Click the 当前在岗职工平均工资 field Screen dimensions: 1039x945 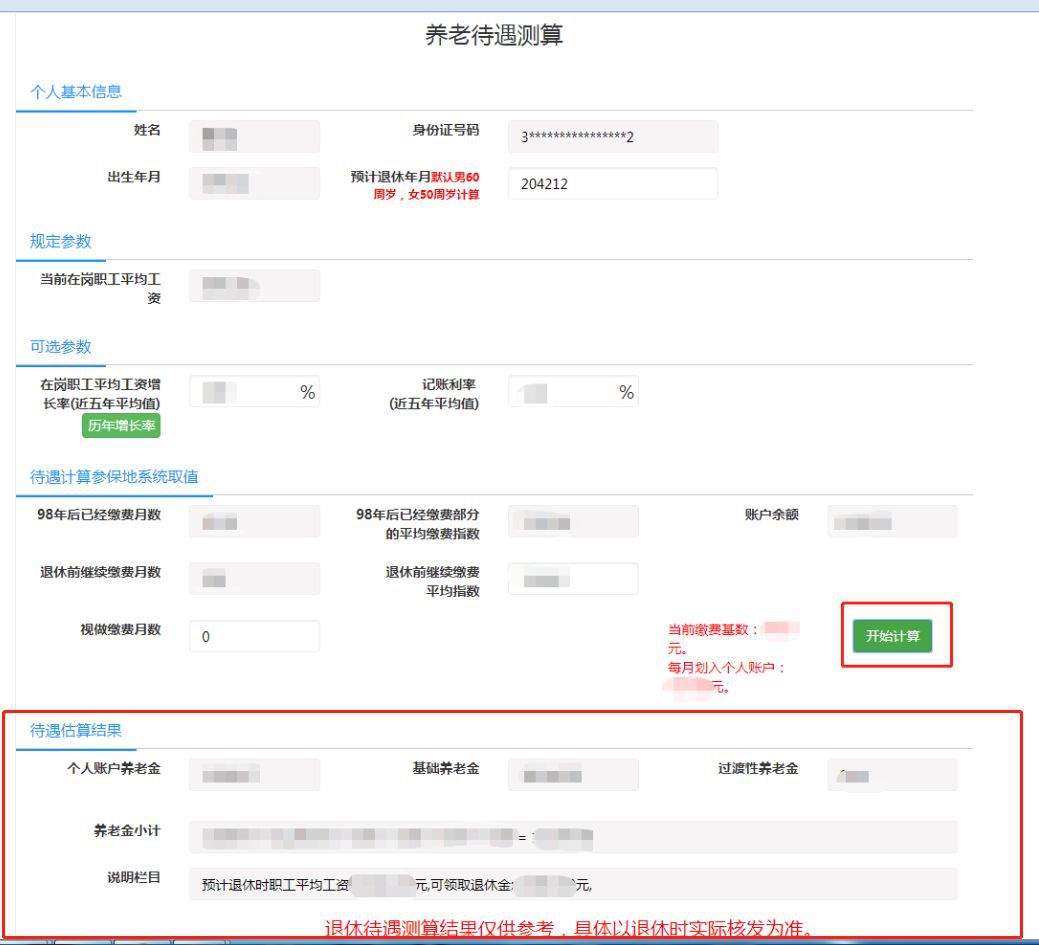[253, 284]
